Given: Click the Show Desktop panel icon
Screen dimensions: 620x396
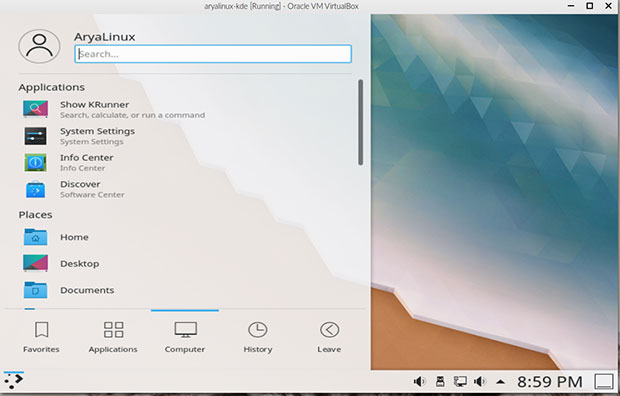Looking at the screenshot, I should [x=604, y=382].
